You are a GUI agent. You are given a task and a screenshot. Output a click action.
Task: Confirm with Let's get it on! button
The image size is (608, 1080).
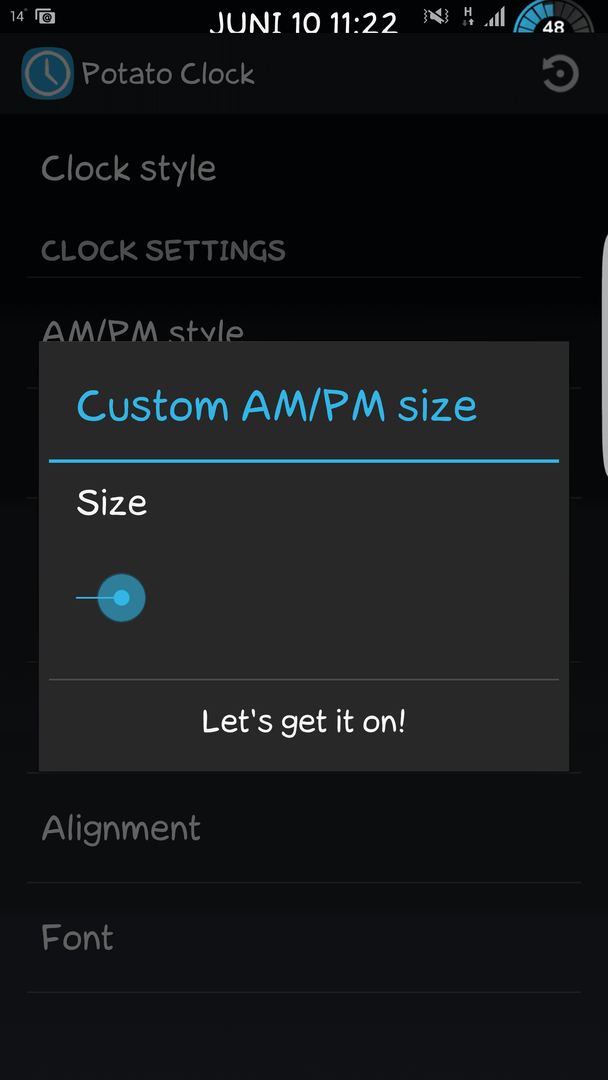tap(304, 723)
